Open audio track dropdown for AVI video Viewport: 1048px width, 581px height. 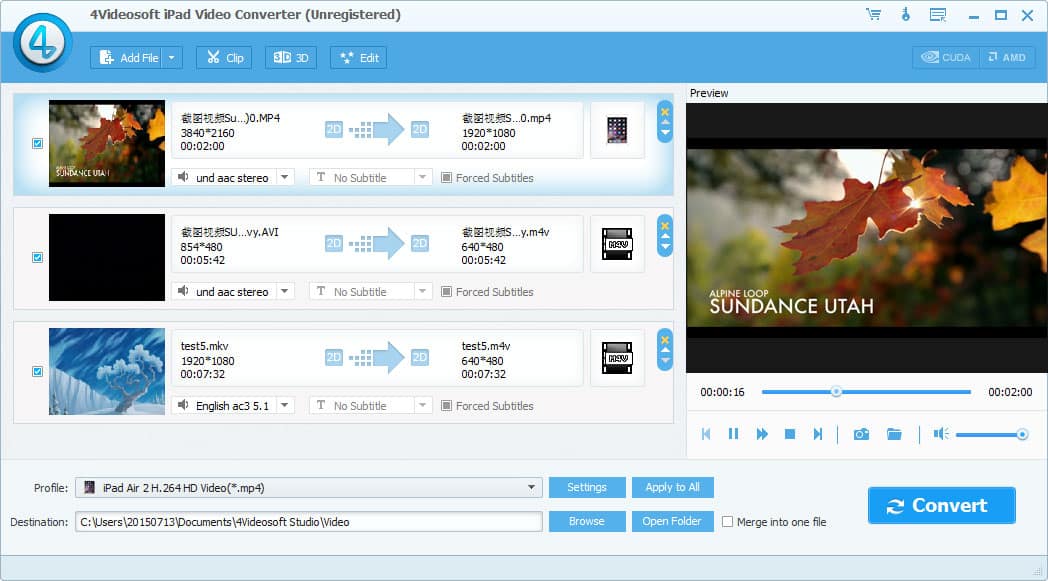coord(285,292)
